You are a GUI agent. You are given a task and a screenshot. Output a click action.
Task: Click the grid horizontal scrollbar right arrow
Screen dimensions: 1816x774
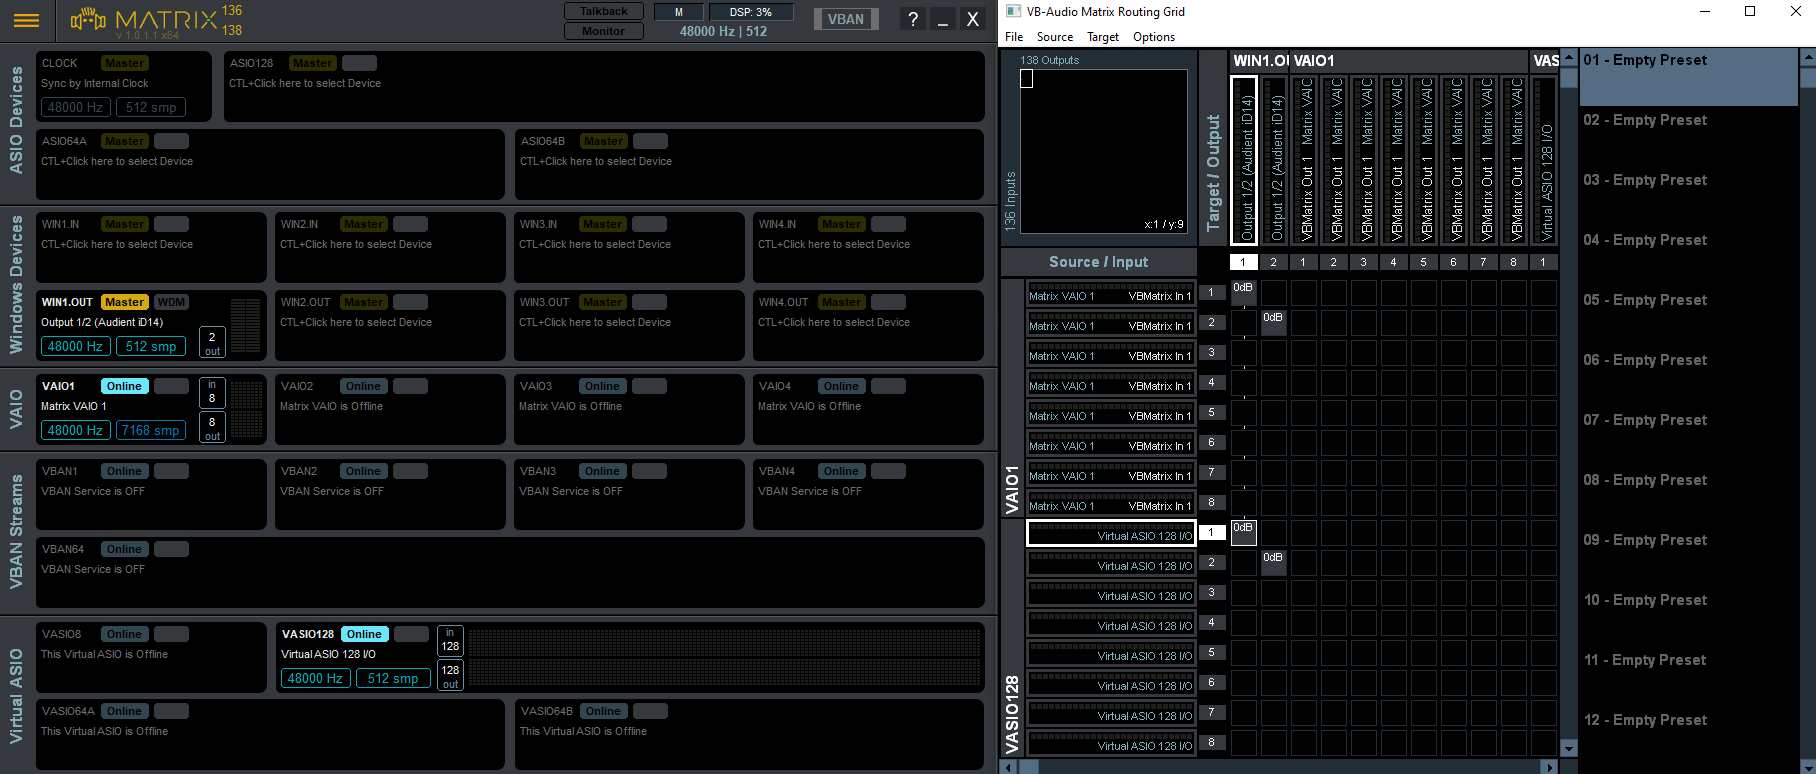pos(1550,767)
